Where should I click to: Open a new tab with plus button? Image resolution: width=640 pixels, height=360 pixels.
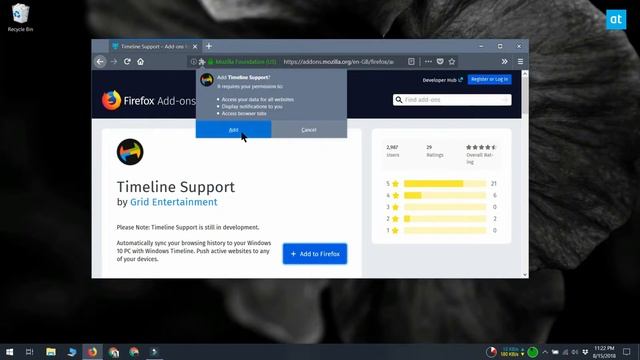(209, 46)
